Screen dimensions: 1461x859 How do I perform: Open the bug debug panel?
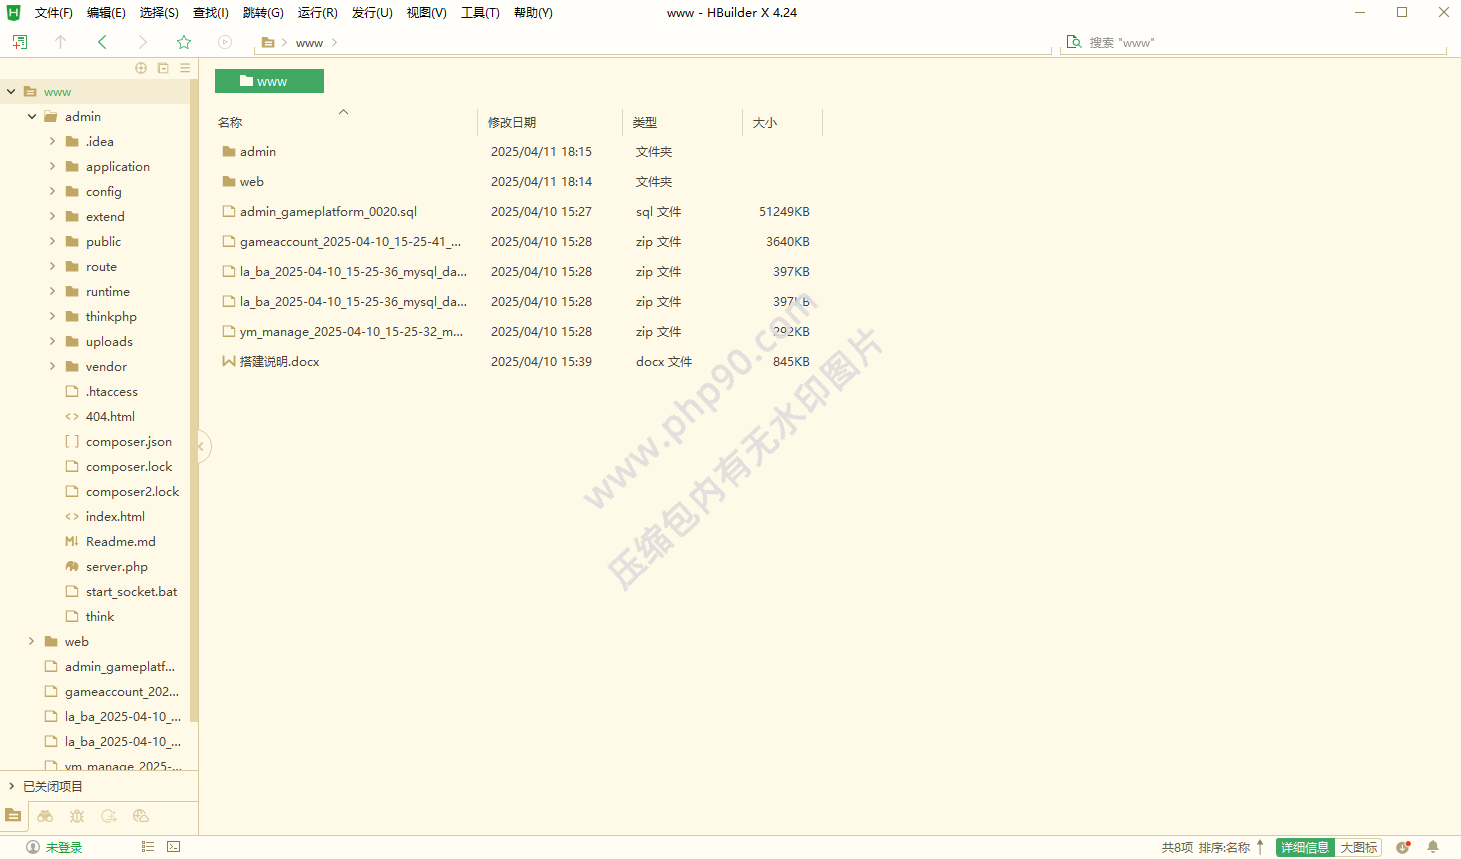pyautogui.click(x=77, y=816)
